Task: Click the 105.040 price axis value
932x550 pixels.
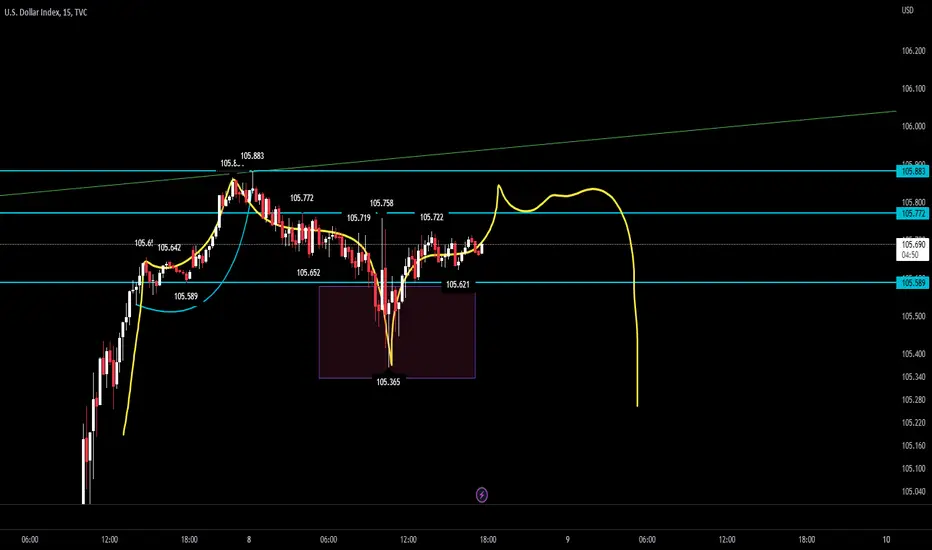Action: click(x=914, y=492)
